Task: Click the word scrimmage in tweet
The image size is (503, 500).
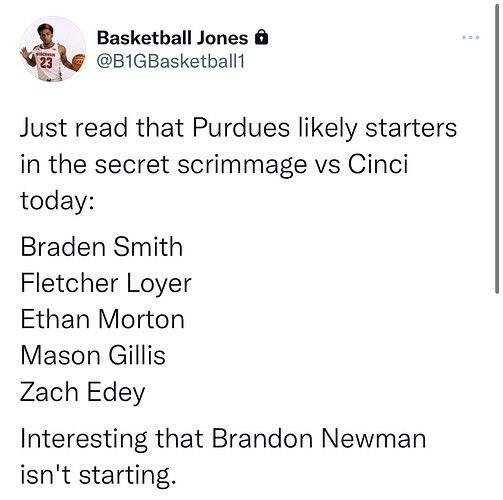Action: point(242,166)
